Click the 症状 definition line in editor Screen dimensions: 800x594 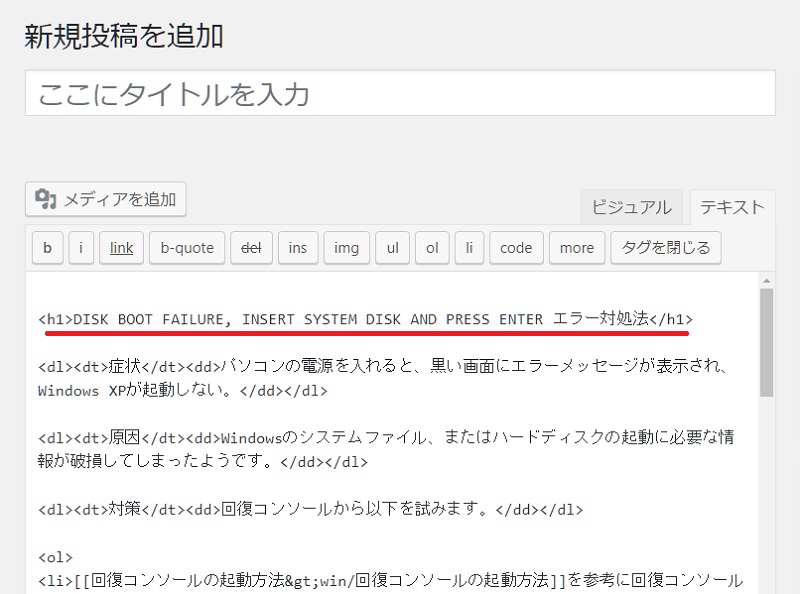[383, 378]
